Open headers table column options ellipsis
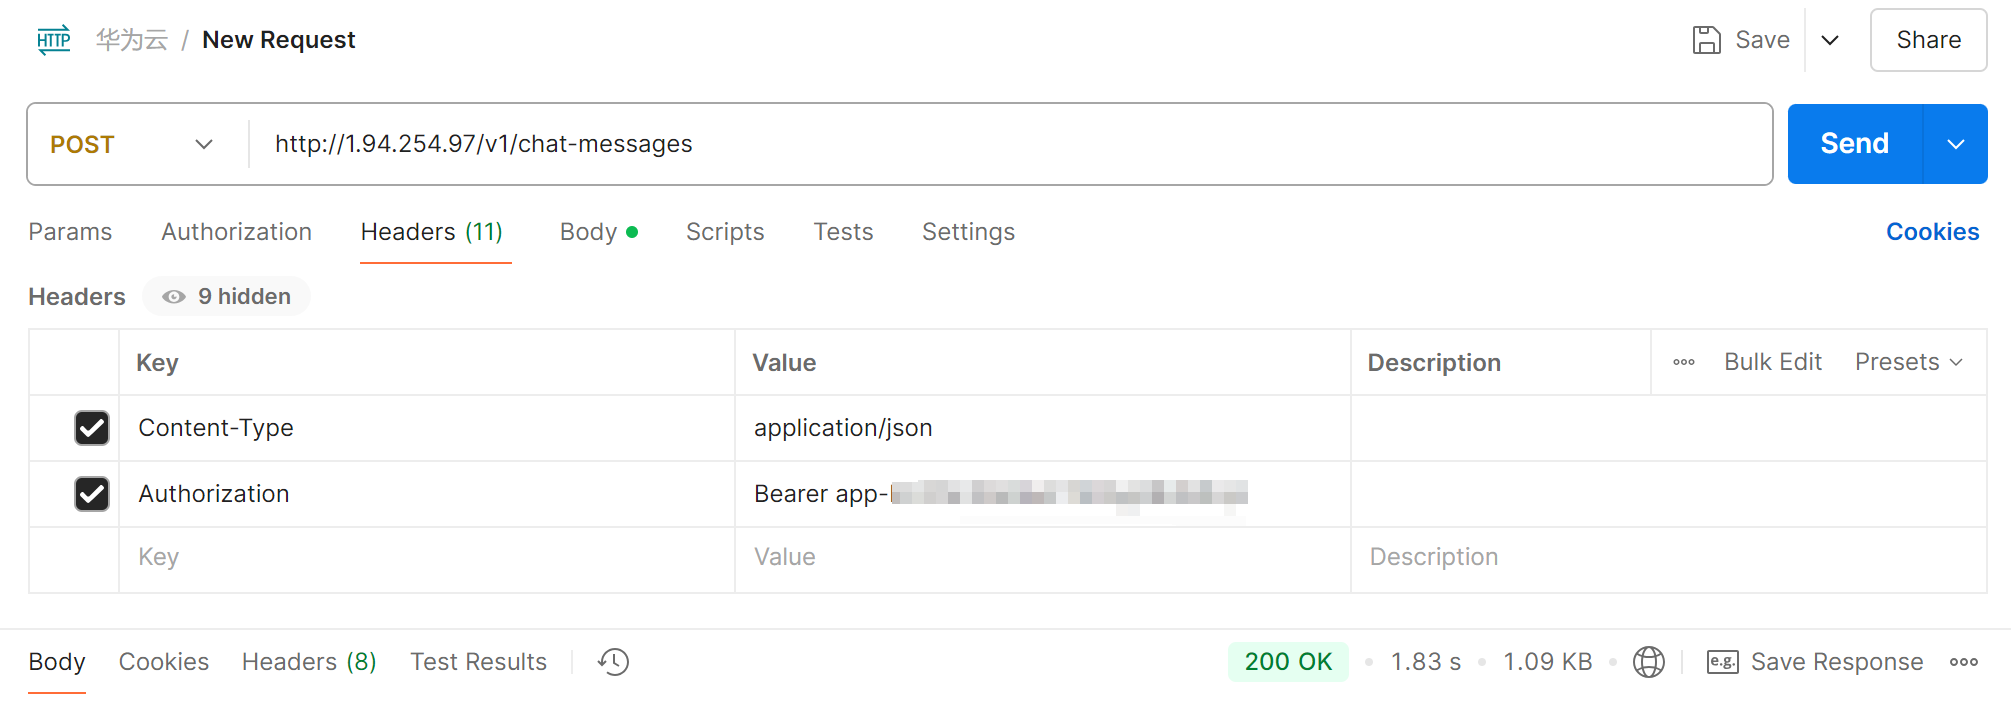The image size is (2011, 701). 1683,362
